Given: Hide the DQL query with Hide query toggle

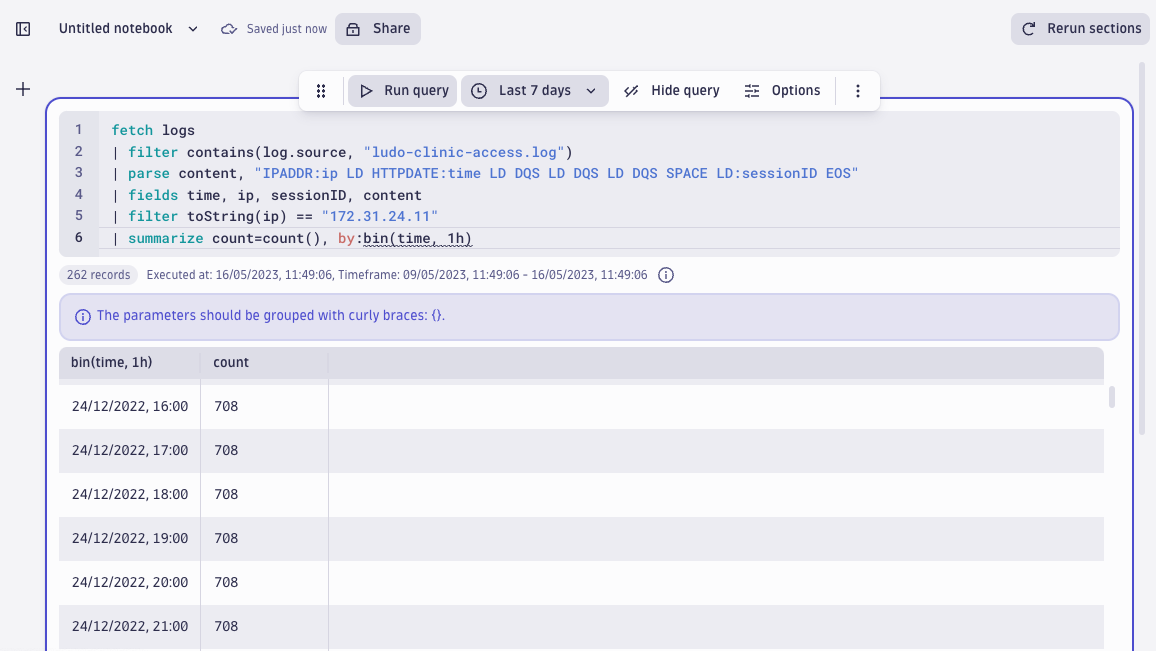Looking at the screenshot, I should [x=671, y=90].
